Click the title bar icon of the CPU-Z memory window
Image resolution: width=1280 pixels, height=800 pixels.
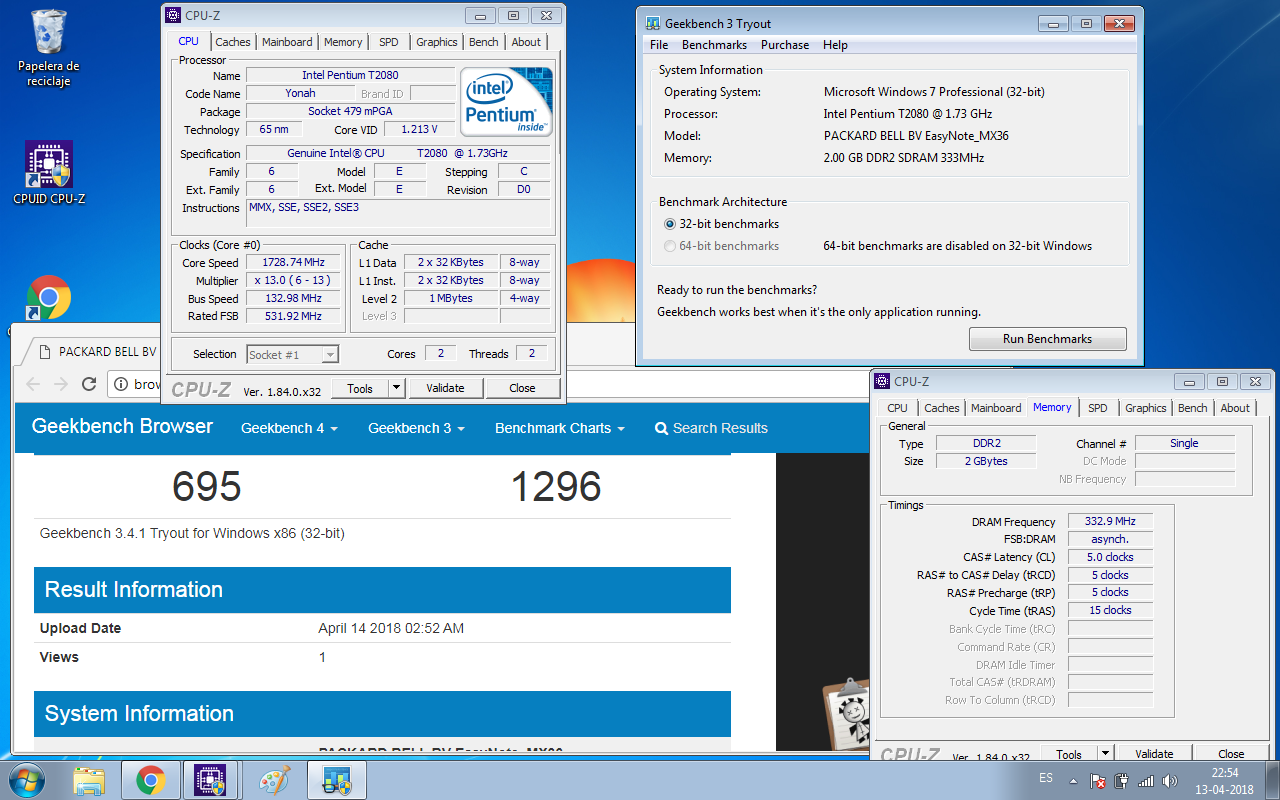[881, 381]
